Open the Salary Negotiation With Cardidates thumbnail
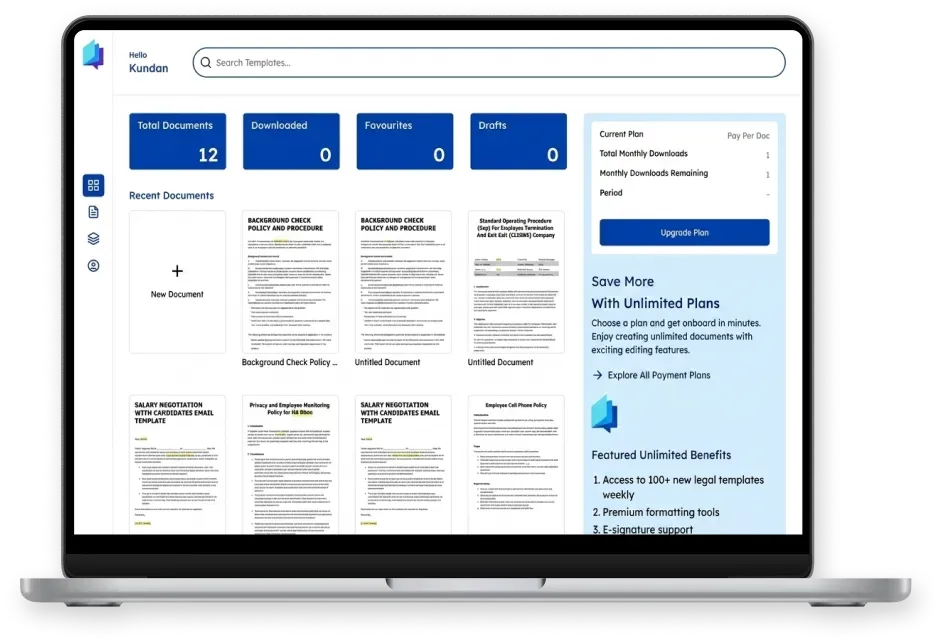 pos(177,464)
